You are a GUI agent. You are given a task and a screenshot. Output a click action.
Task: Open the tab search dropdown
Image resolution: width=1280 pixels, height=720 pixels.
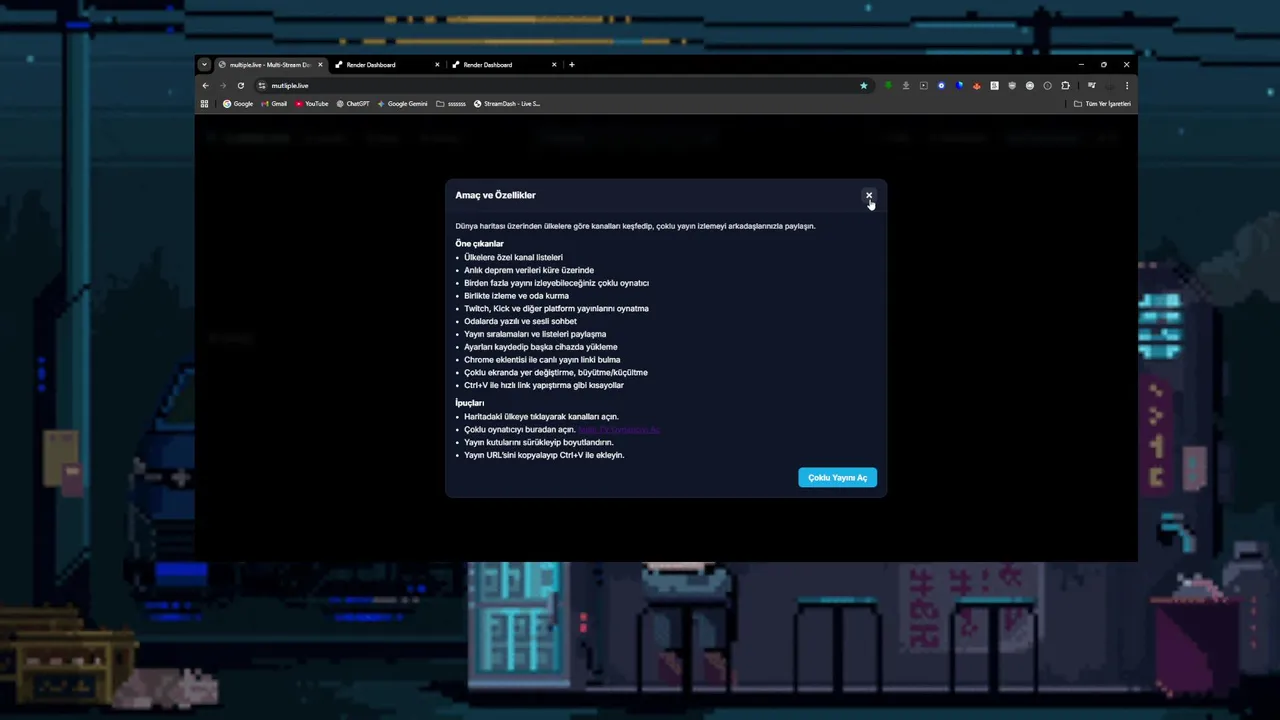[x=204, y=65]
